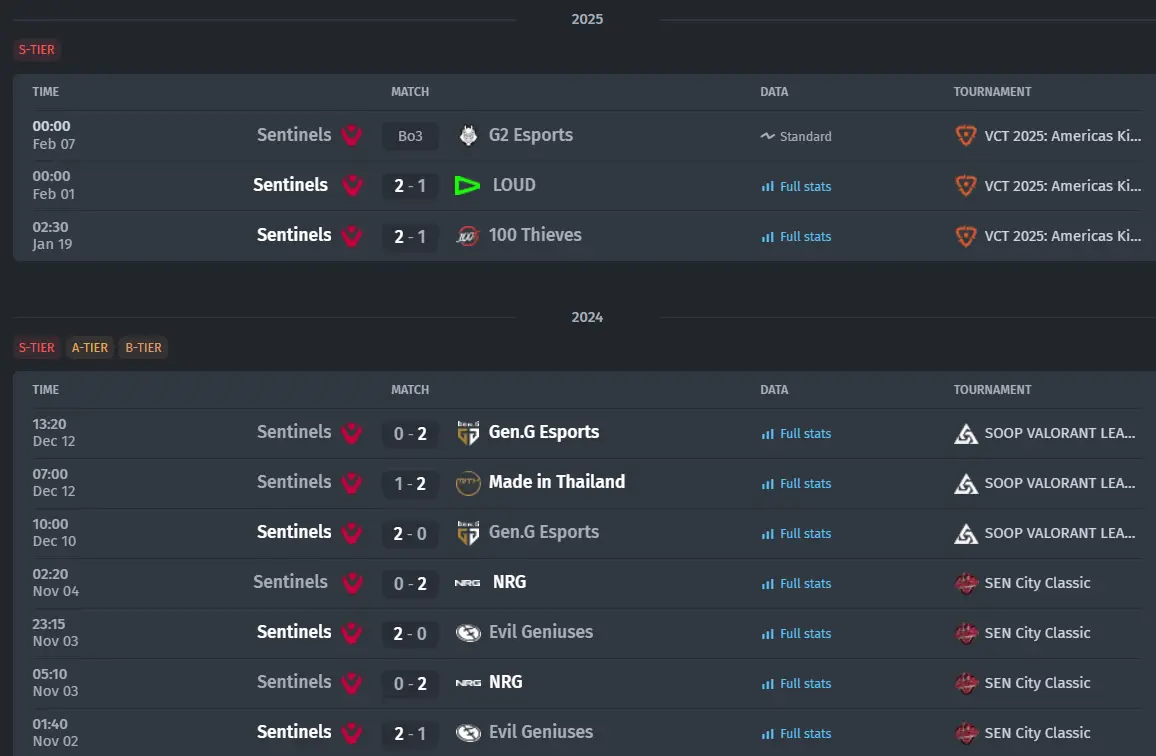
Task: Click Evil Geniuses logo in the Nov 02 match
Action: [468, 733]
